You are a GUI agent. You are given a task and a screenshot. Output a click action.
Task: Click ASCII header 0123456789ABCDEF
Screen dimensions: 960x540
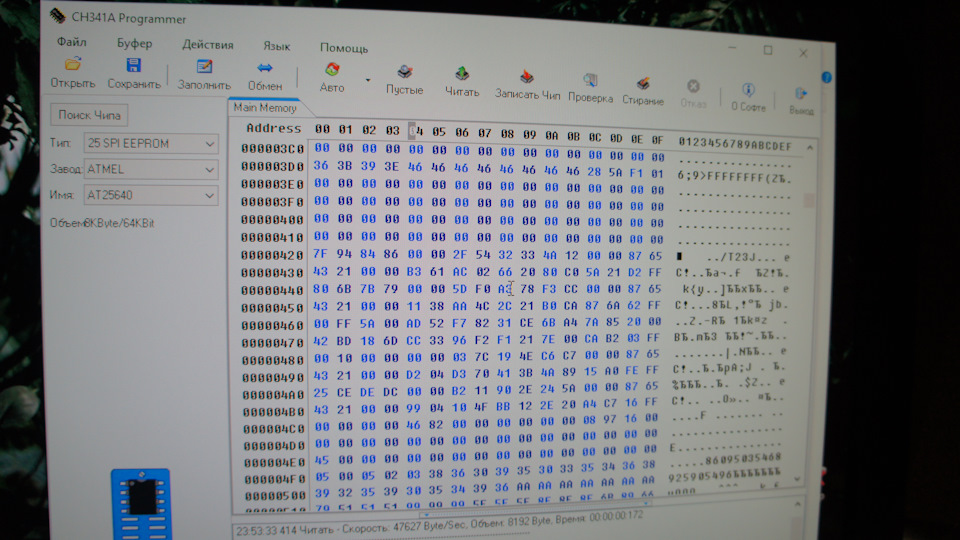tap(735, 143)
